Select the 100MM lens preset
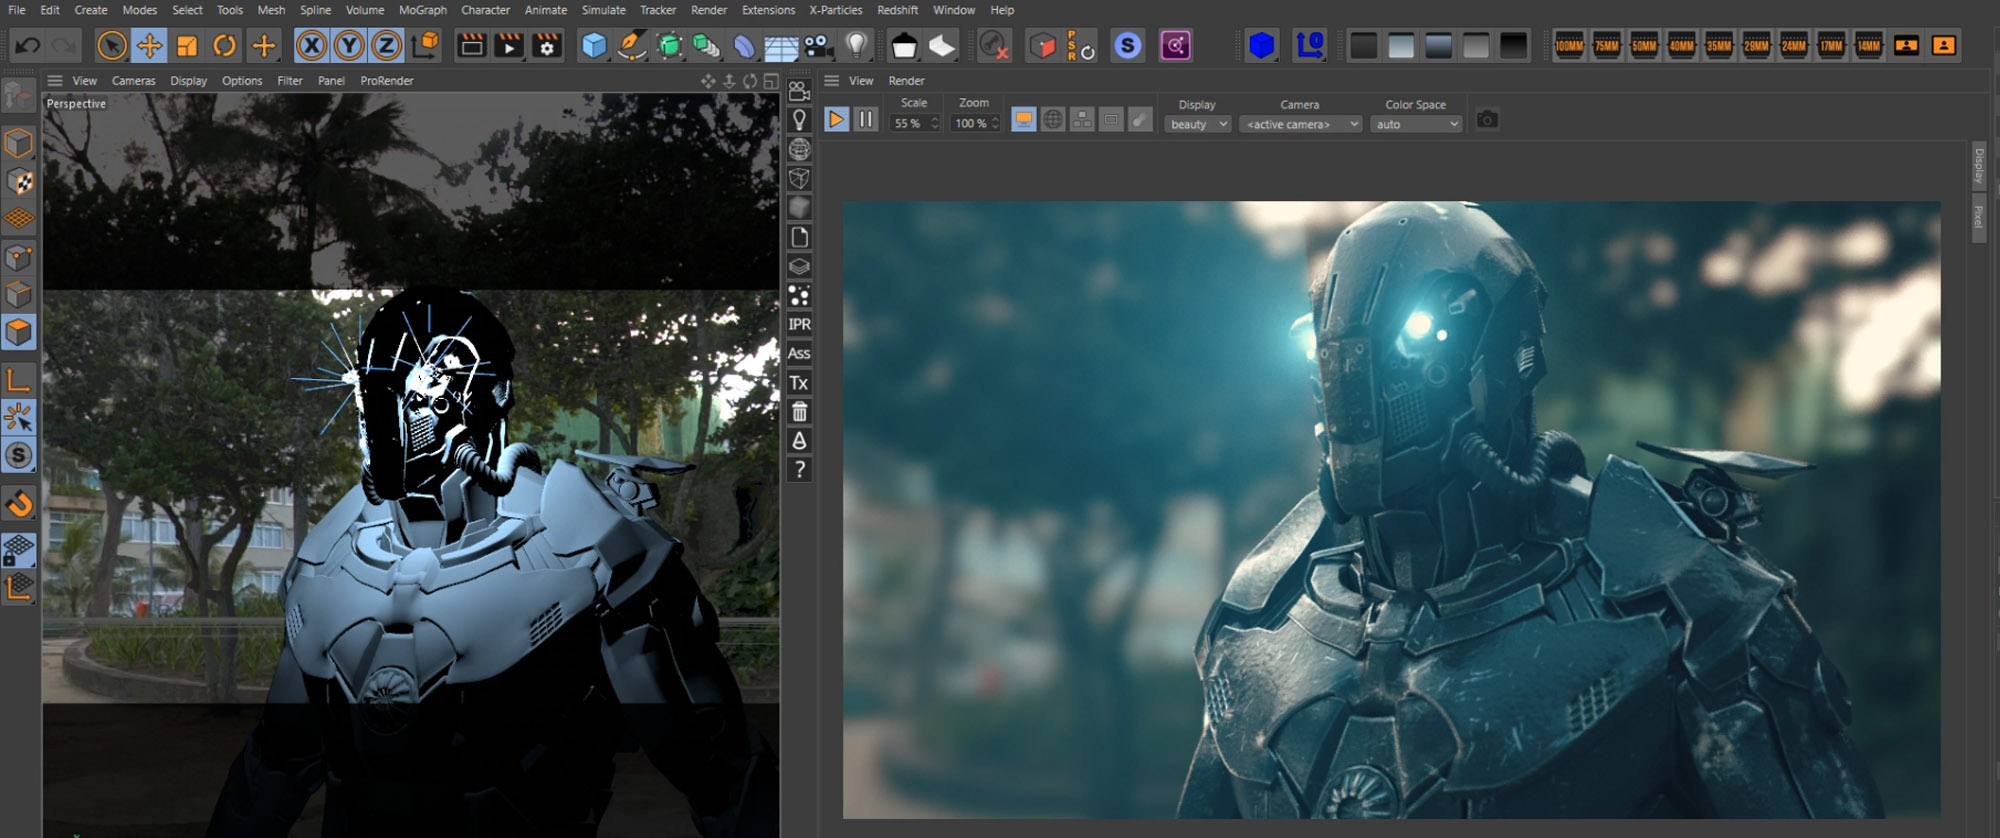This screenshot has height=838, width=2000. (x=1569, y=45)
